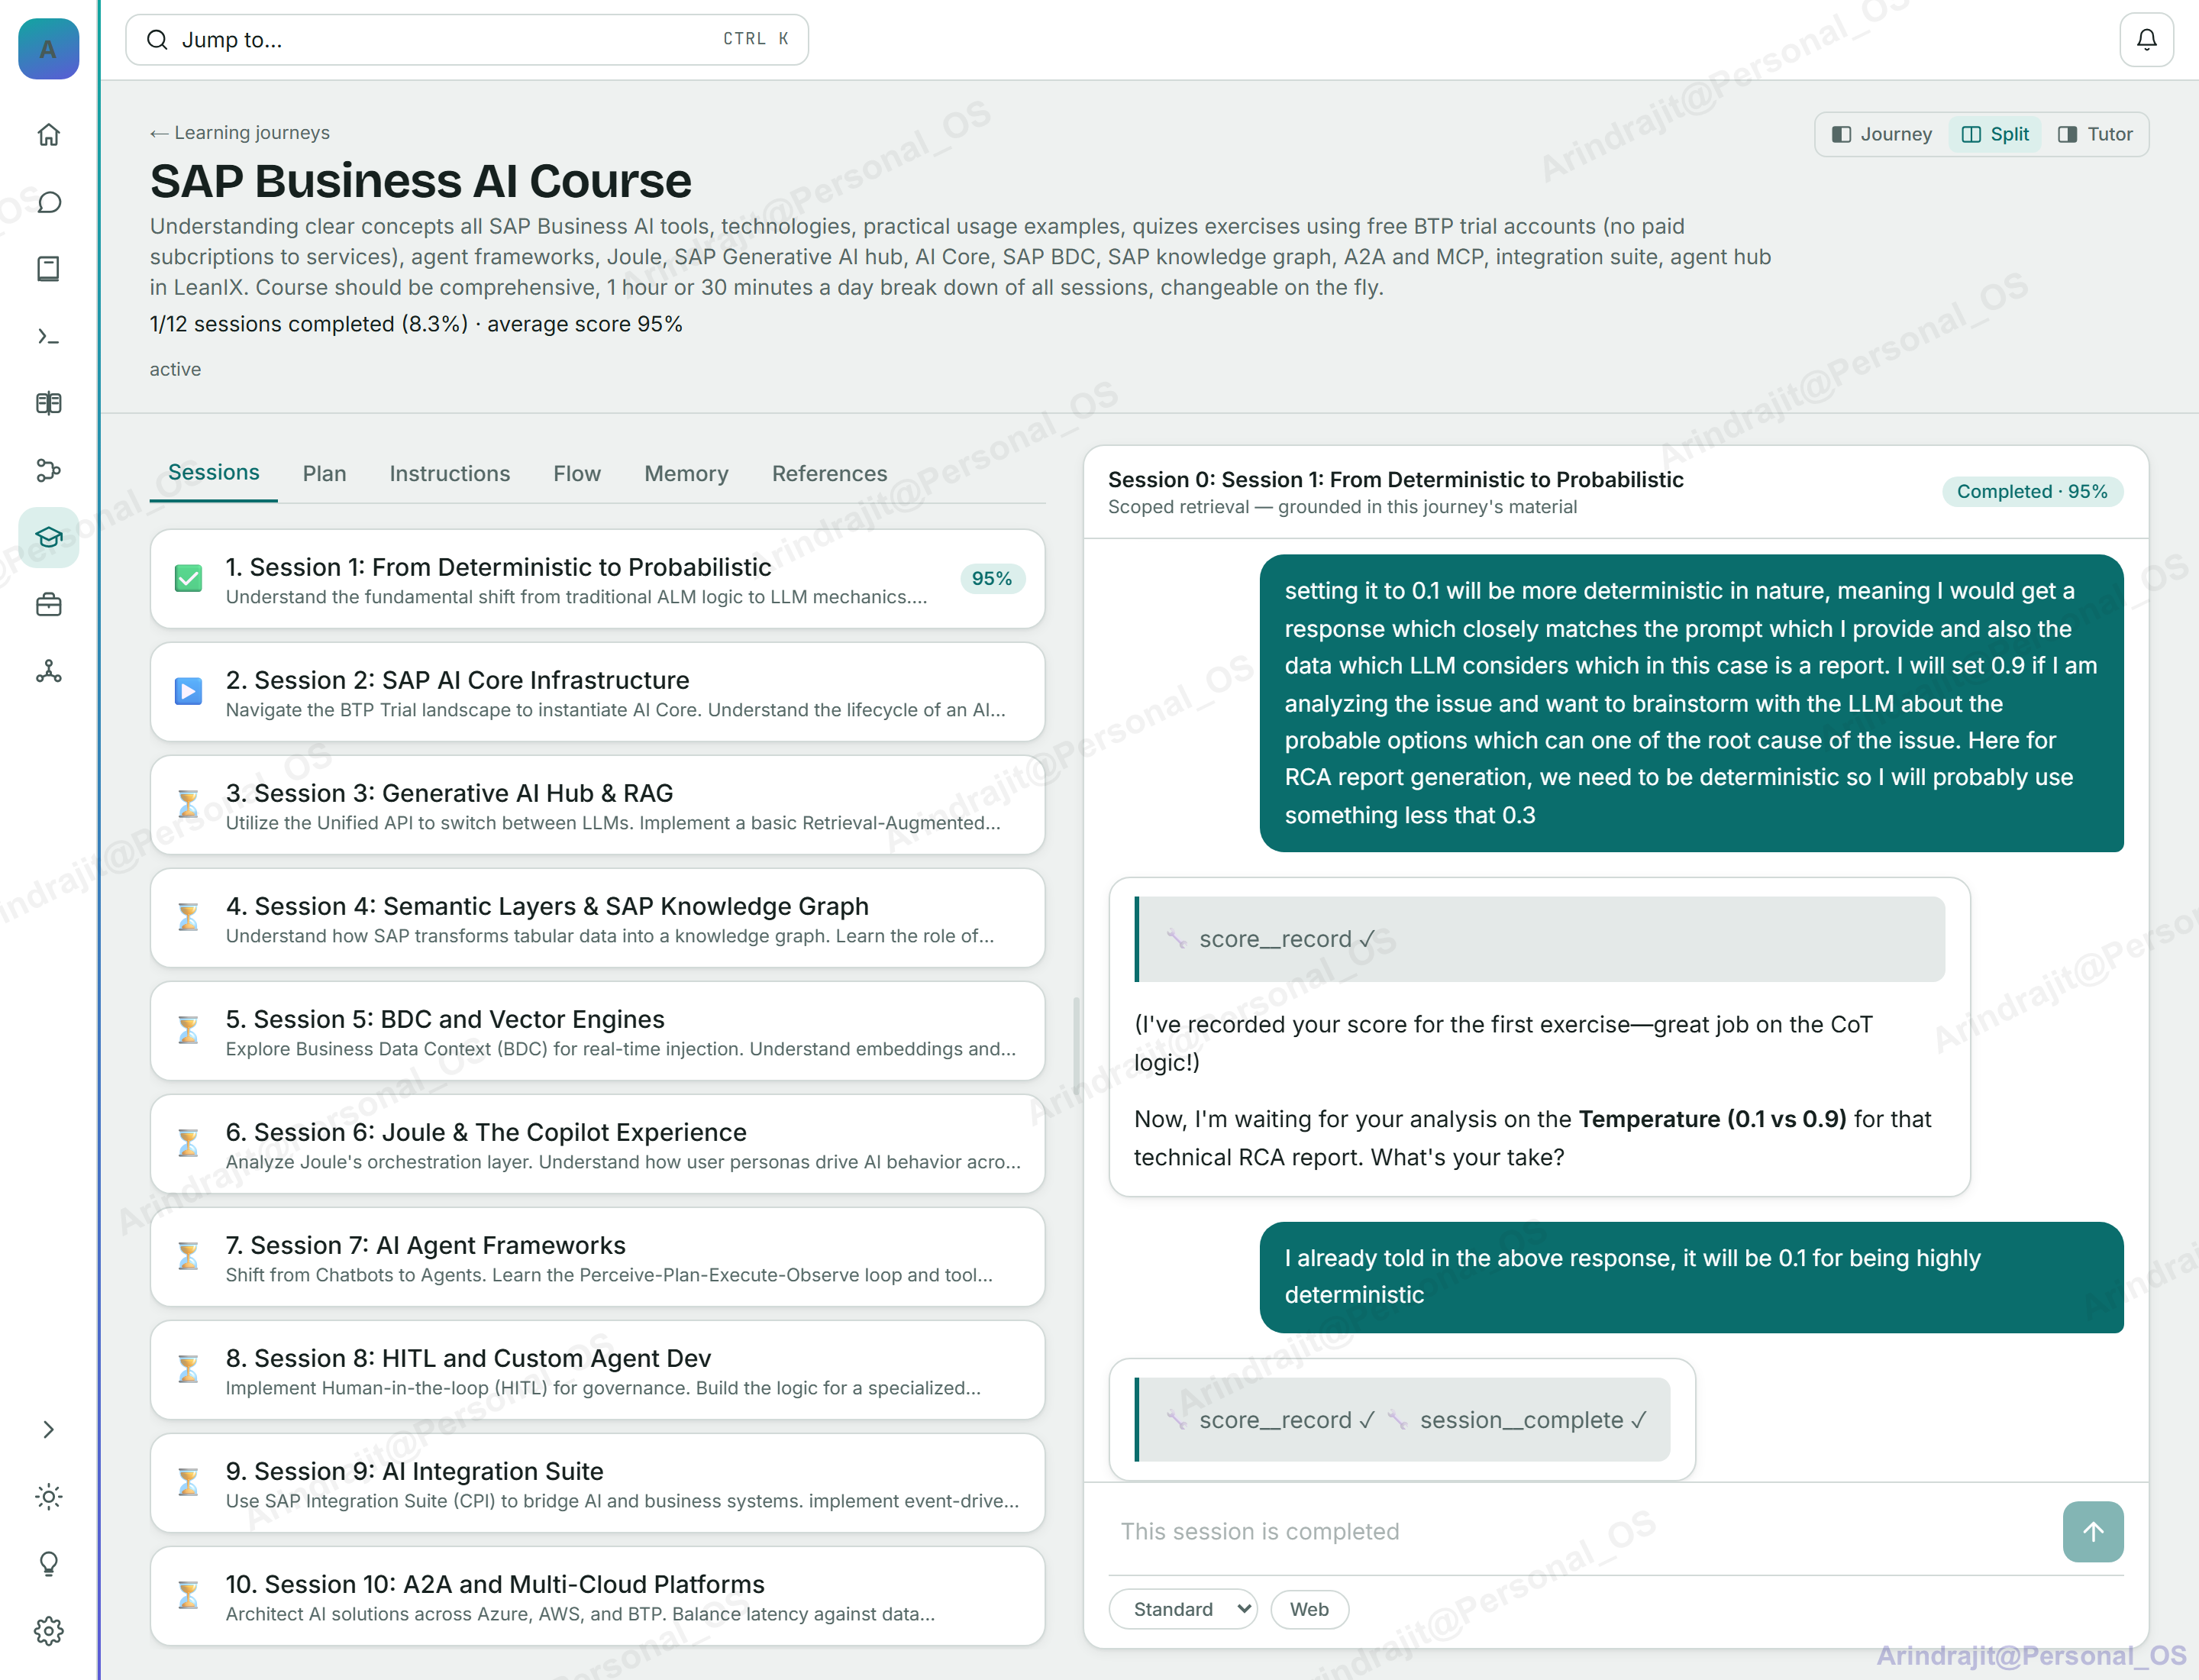The width and height of the screenshot is (2199, 1680).
Task: Click first score_record tool call block
Action: 1540,939
